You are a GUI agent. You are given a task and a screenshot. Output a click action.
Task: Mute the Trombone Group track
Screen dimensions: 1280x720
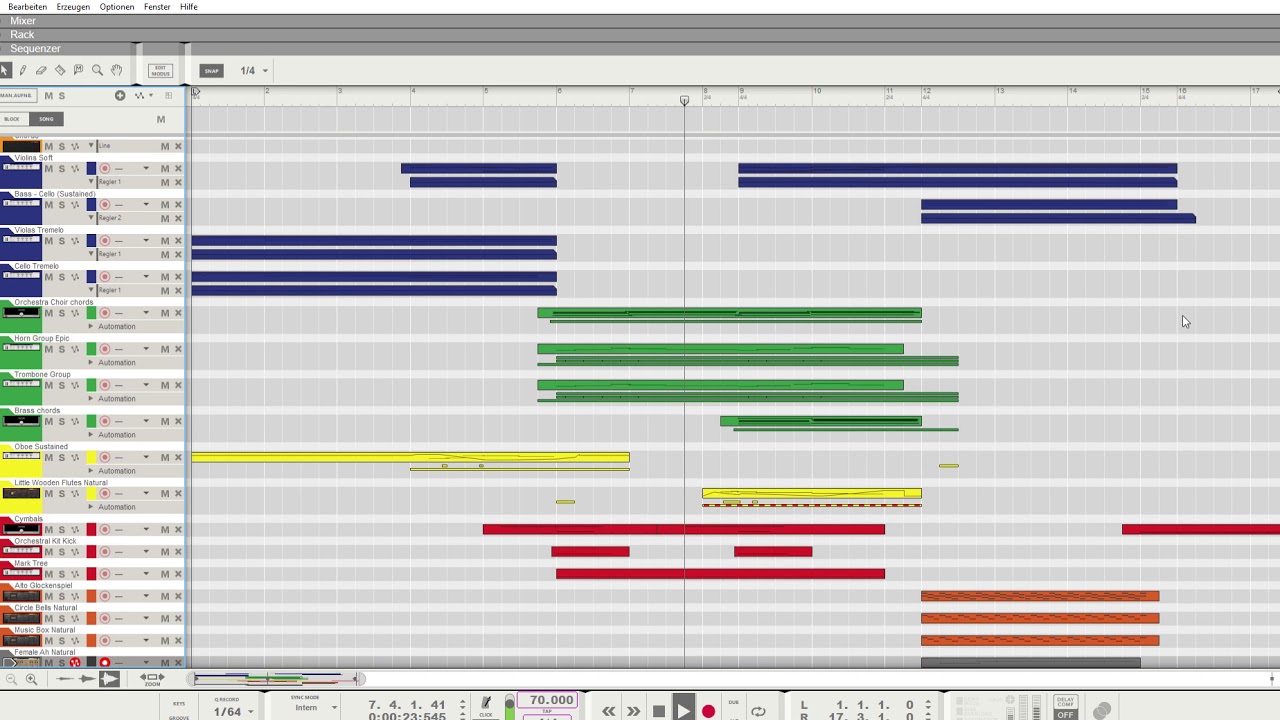click(48, 385)
